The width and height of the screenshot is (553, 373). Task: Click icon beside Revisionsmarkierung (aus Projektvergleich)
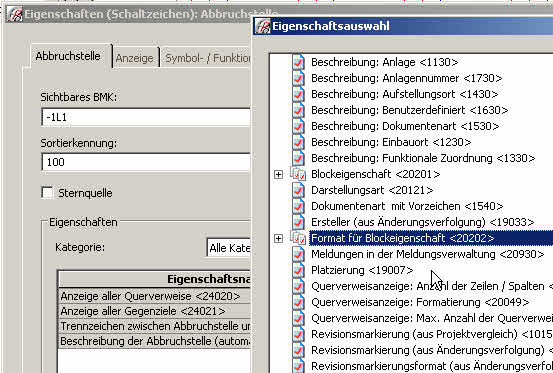click(x=298, y=334)
